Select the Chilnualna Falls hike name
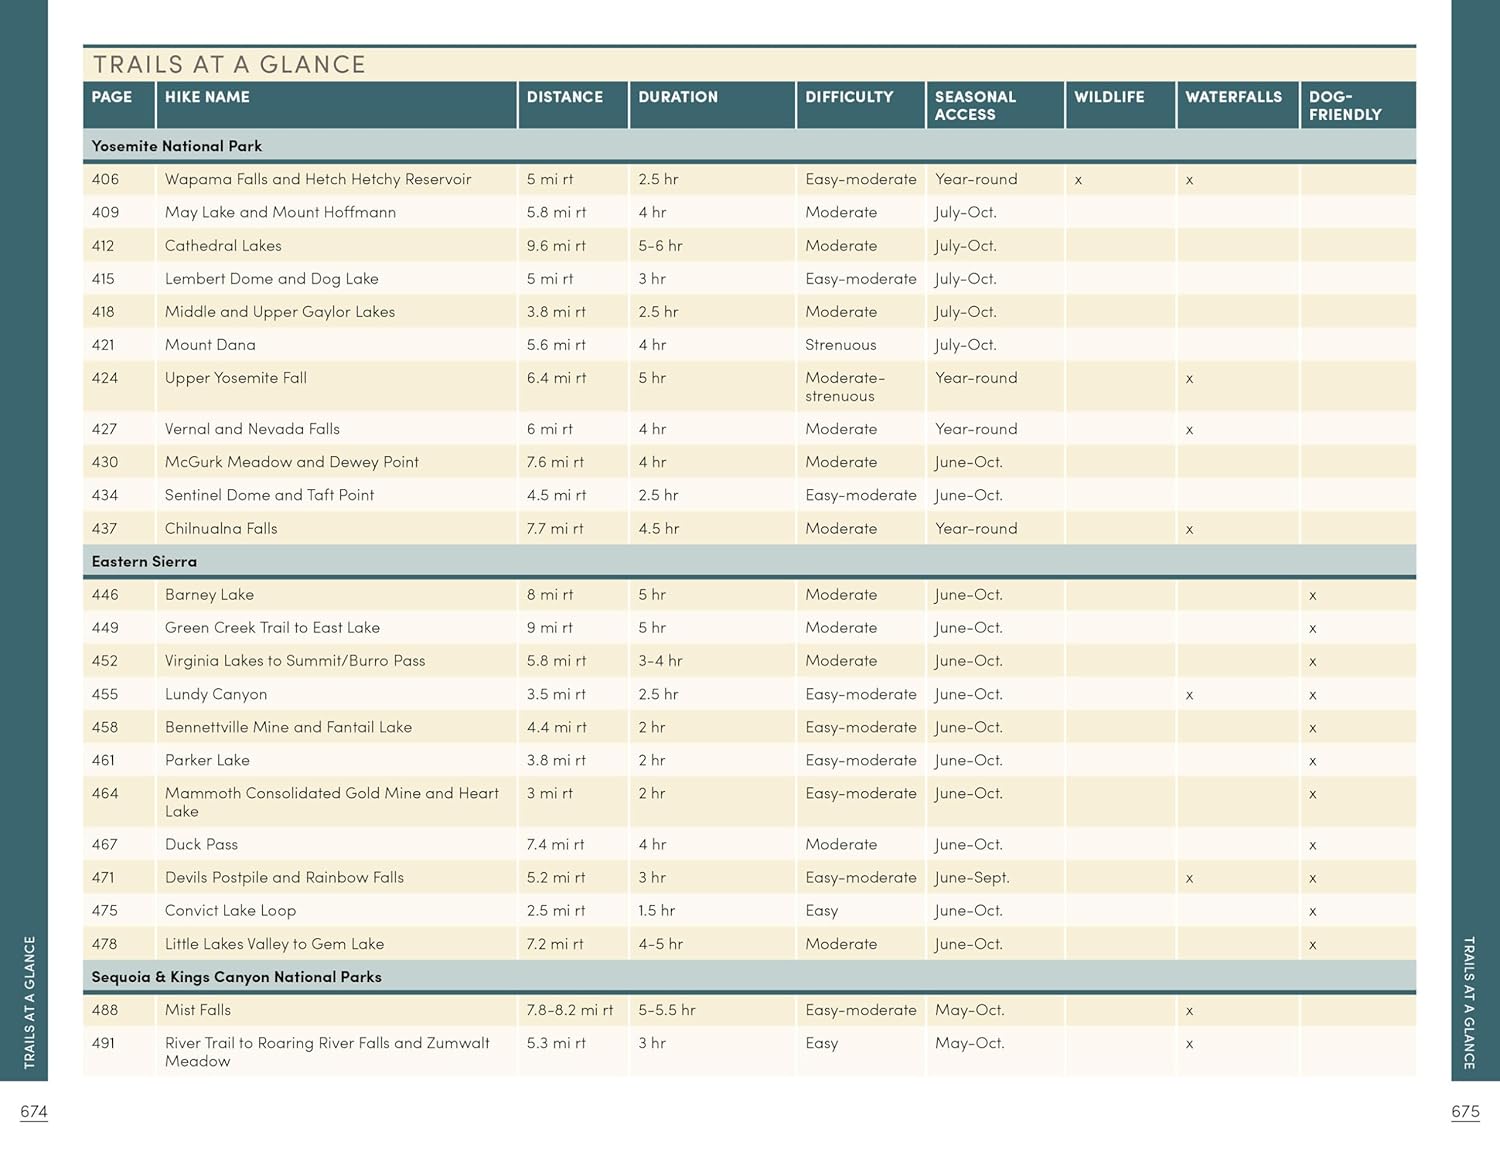Image resolution: width=1500 pixels, height=1169 pixels. click(221, 529)
